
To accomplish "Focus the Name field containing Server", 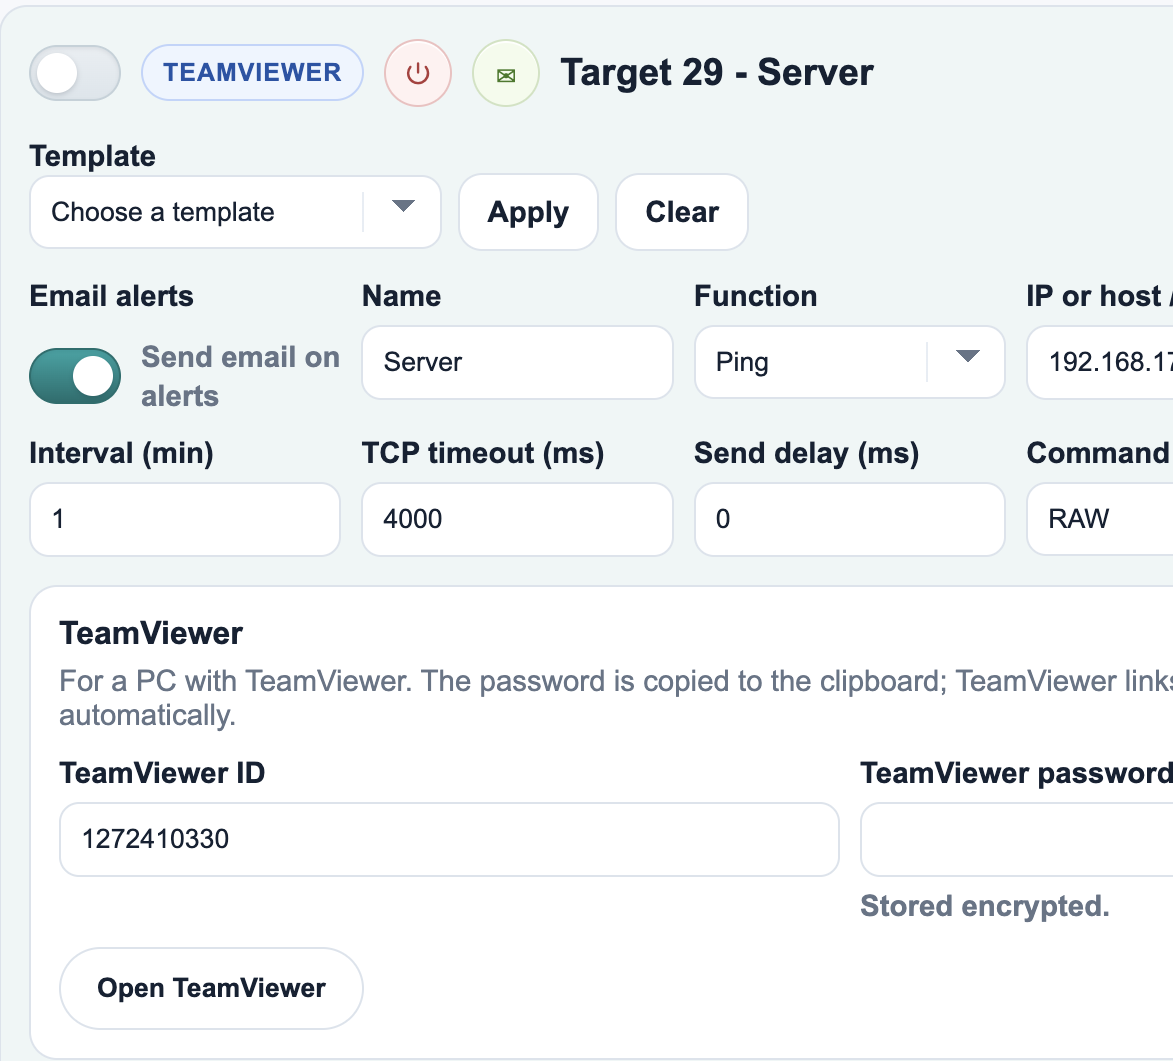I will [x=517, y=363].
